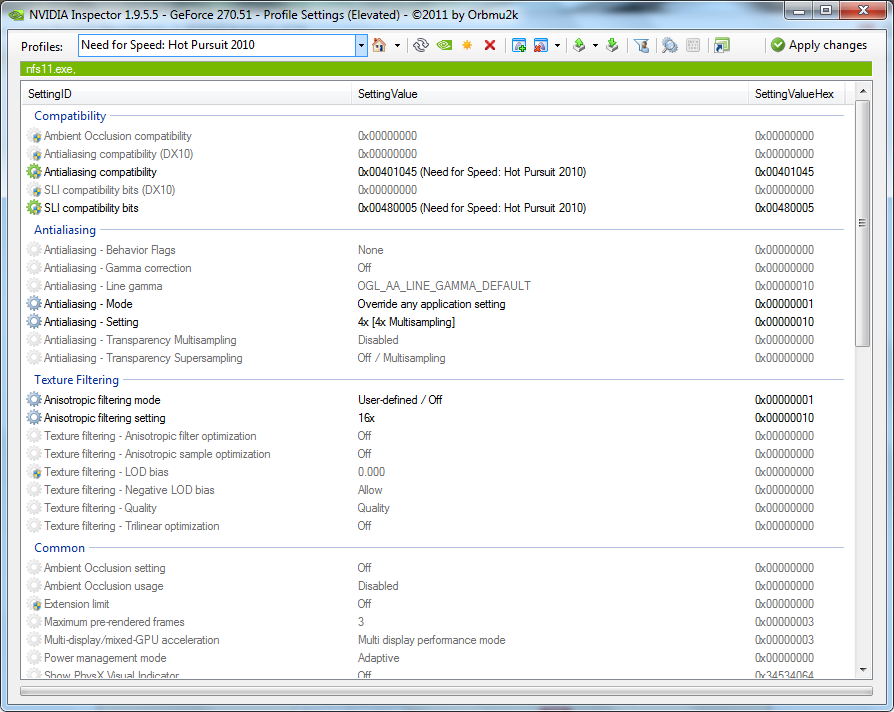Scan for modified profiles magnifier-gear icon
This screenshot has height=712, width=894.
[669, 45]
